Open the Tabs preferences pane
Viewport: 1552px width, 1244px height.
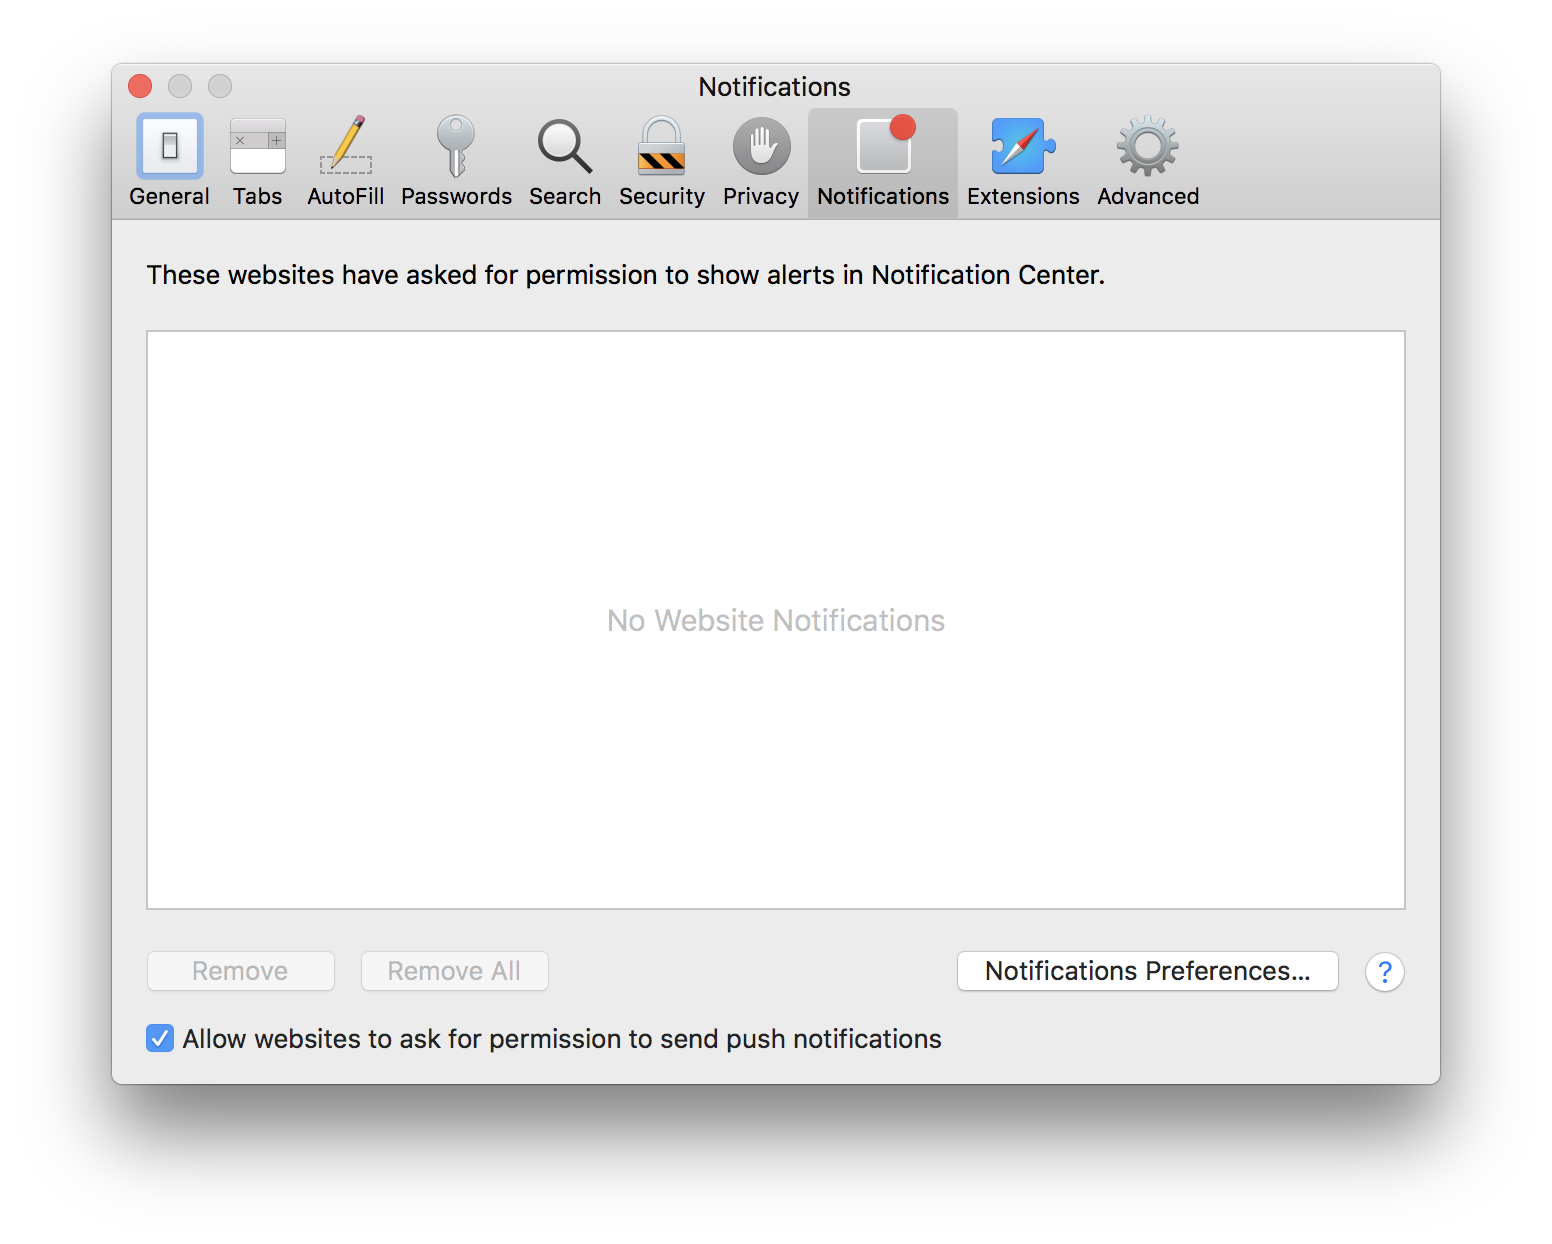[258, 161]
